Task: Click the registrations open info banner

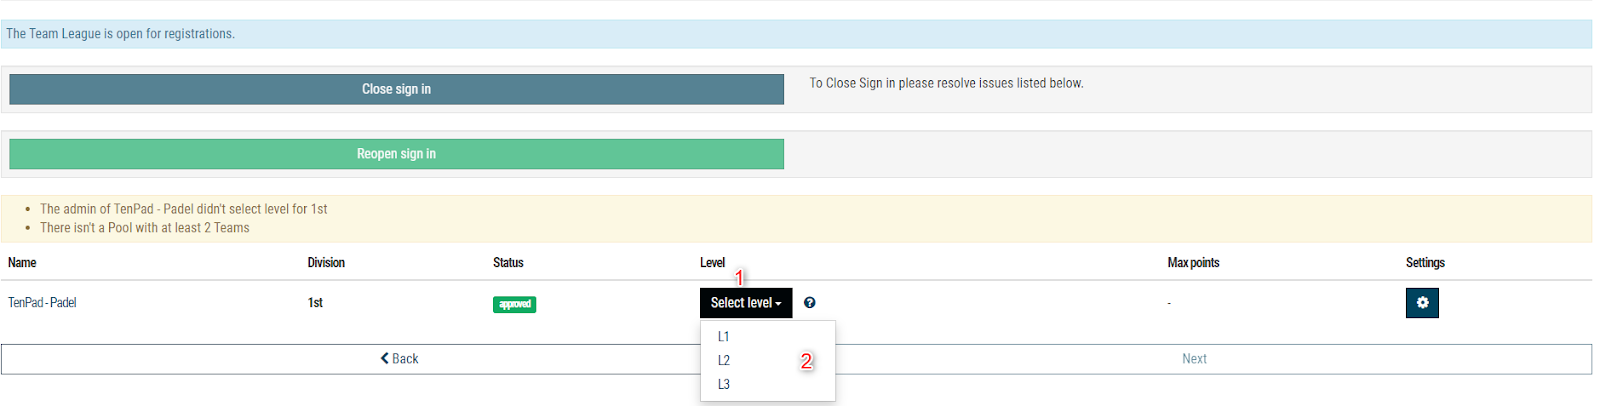Action: pos(796,34)
